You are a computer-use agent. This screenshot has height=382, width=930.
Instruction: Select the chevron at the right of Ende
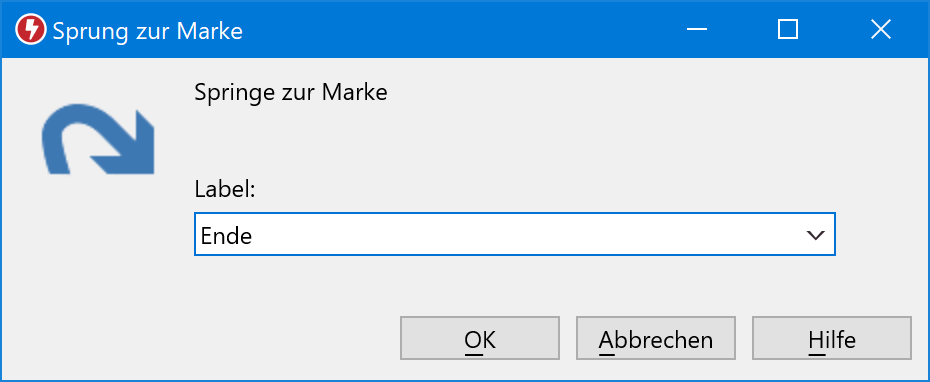click(x=816, y=235)
